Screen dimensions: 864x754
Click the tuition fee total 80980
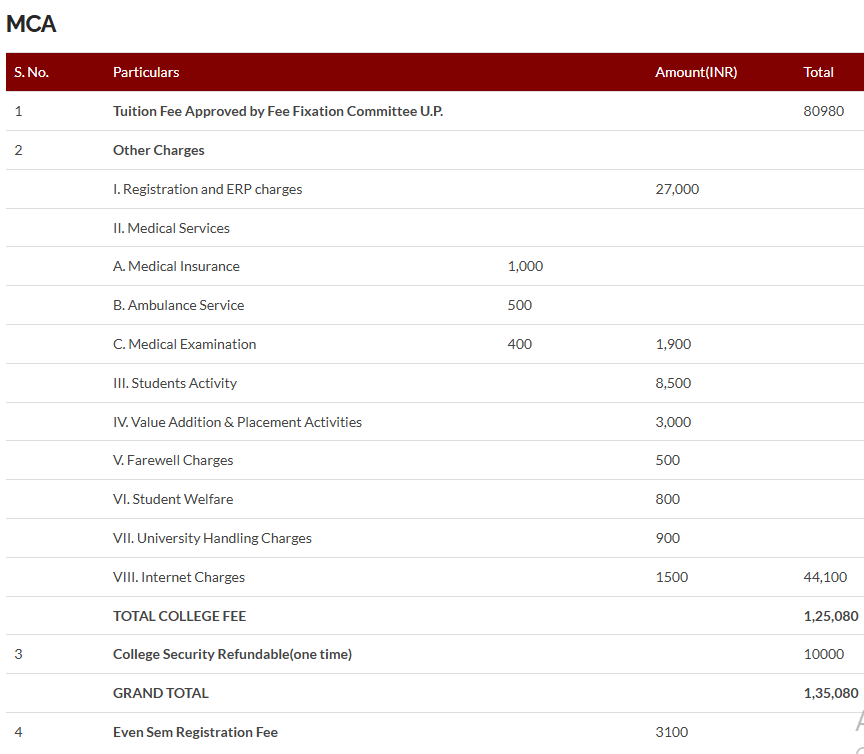click(x=823, y=111)
